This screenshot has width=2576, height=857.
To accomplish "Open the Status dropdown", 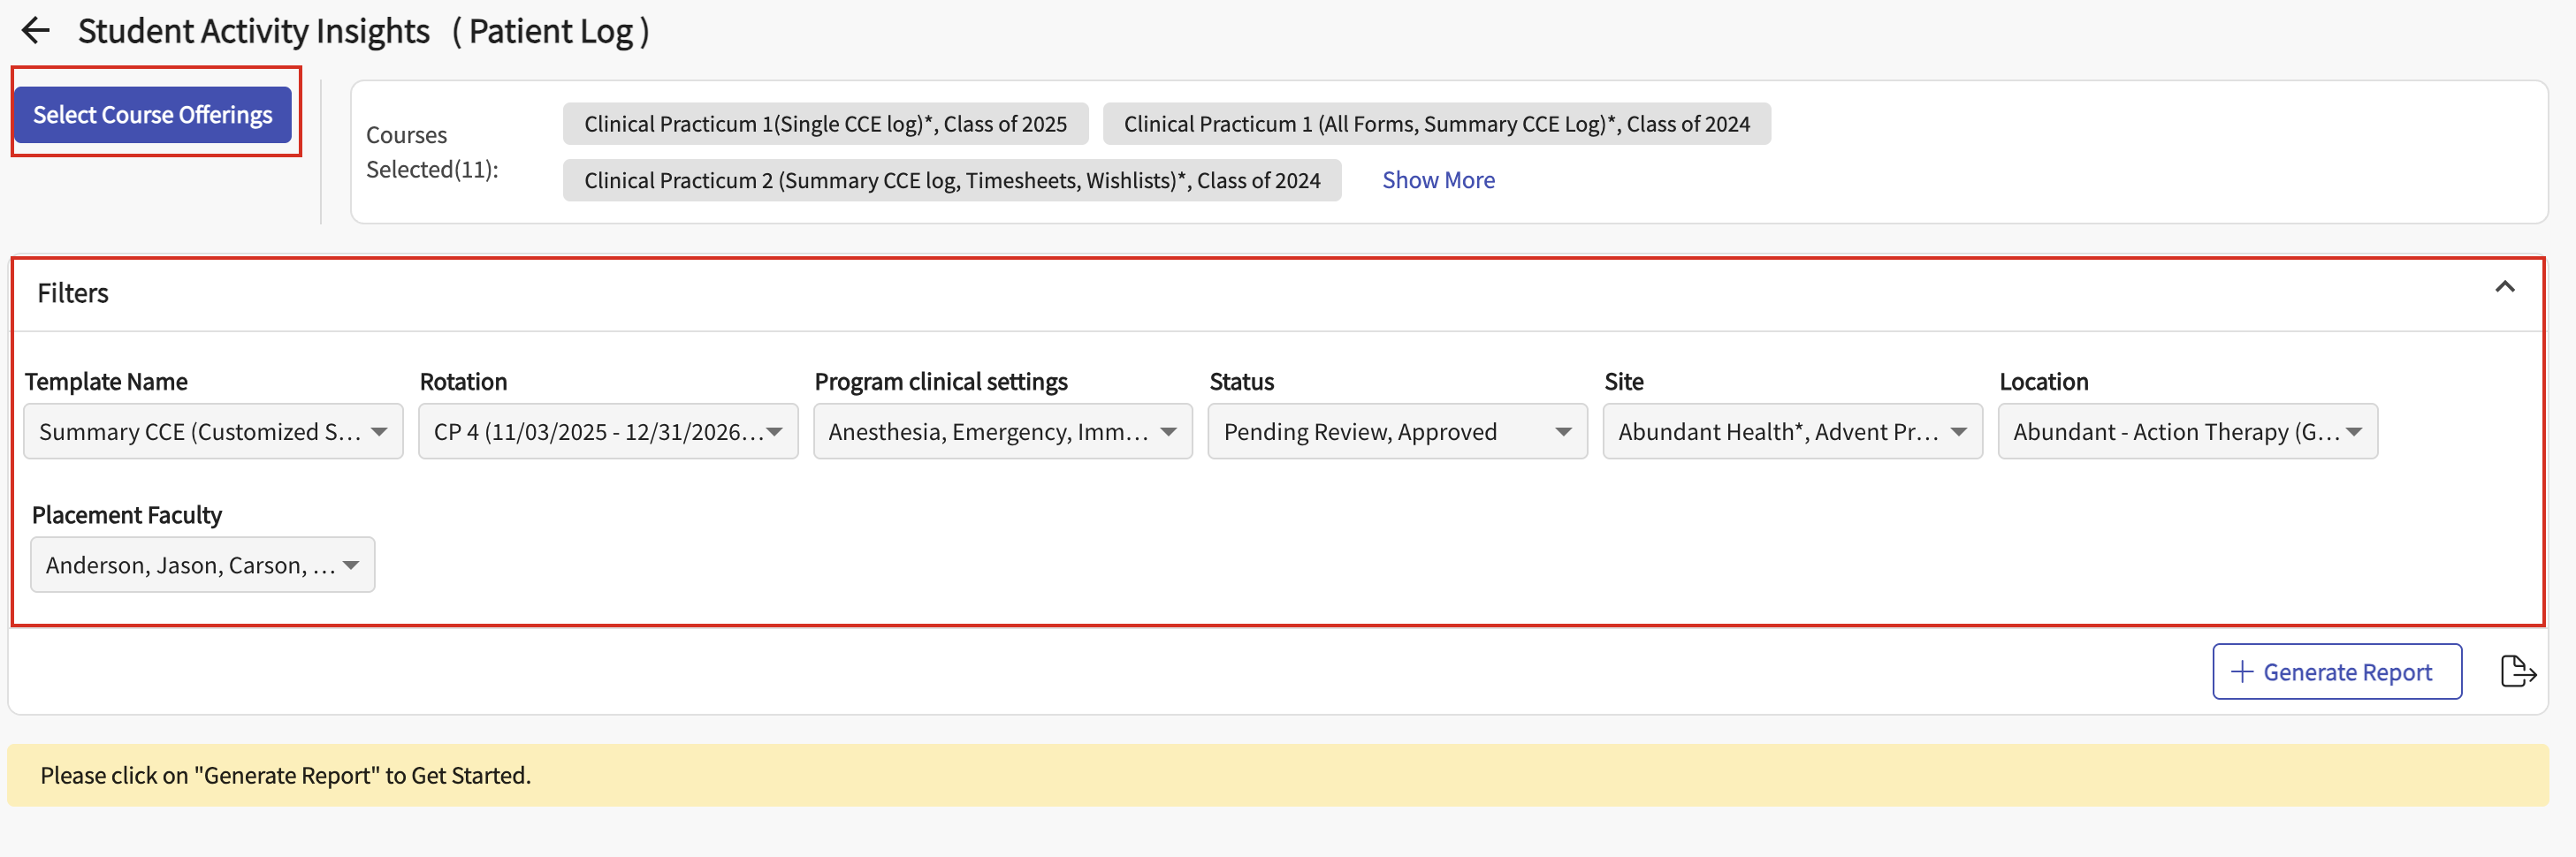I will (x=1396, y=431).
